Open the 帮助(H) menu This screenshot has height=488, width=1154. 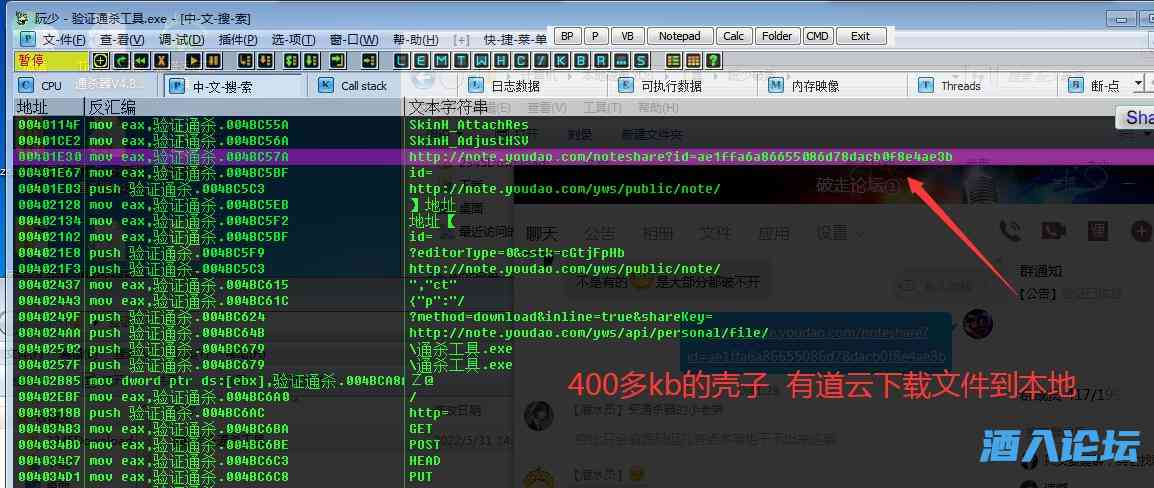pyautogui.click(x=416, y=39)
